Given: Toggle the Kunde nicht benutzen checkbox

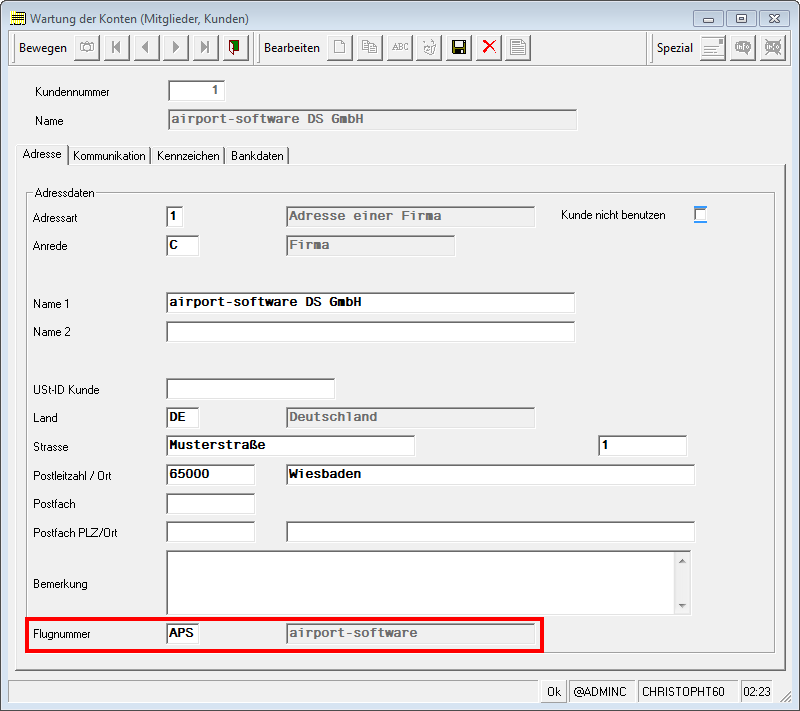Looking at the screenshot, I should pyautogui.click(x=700, y=214).
